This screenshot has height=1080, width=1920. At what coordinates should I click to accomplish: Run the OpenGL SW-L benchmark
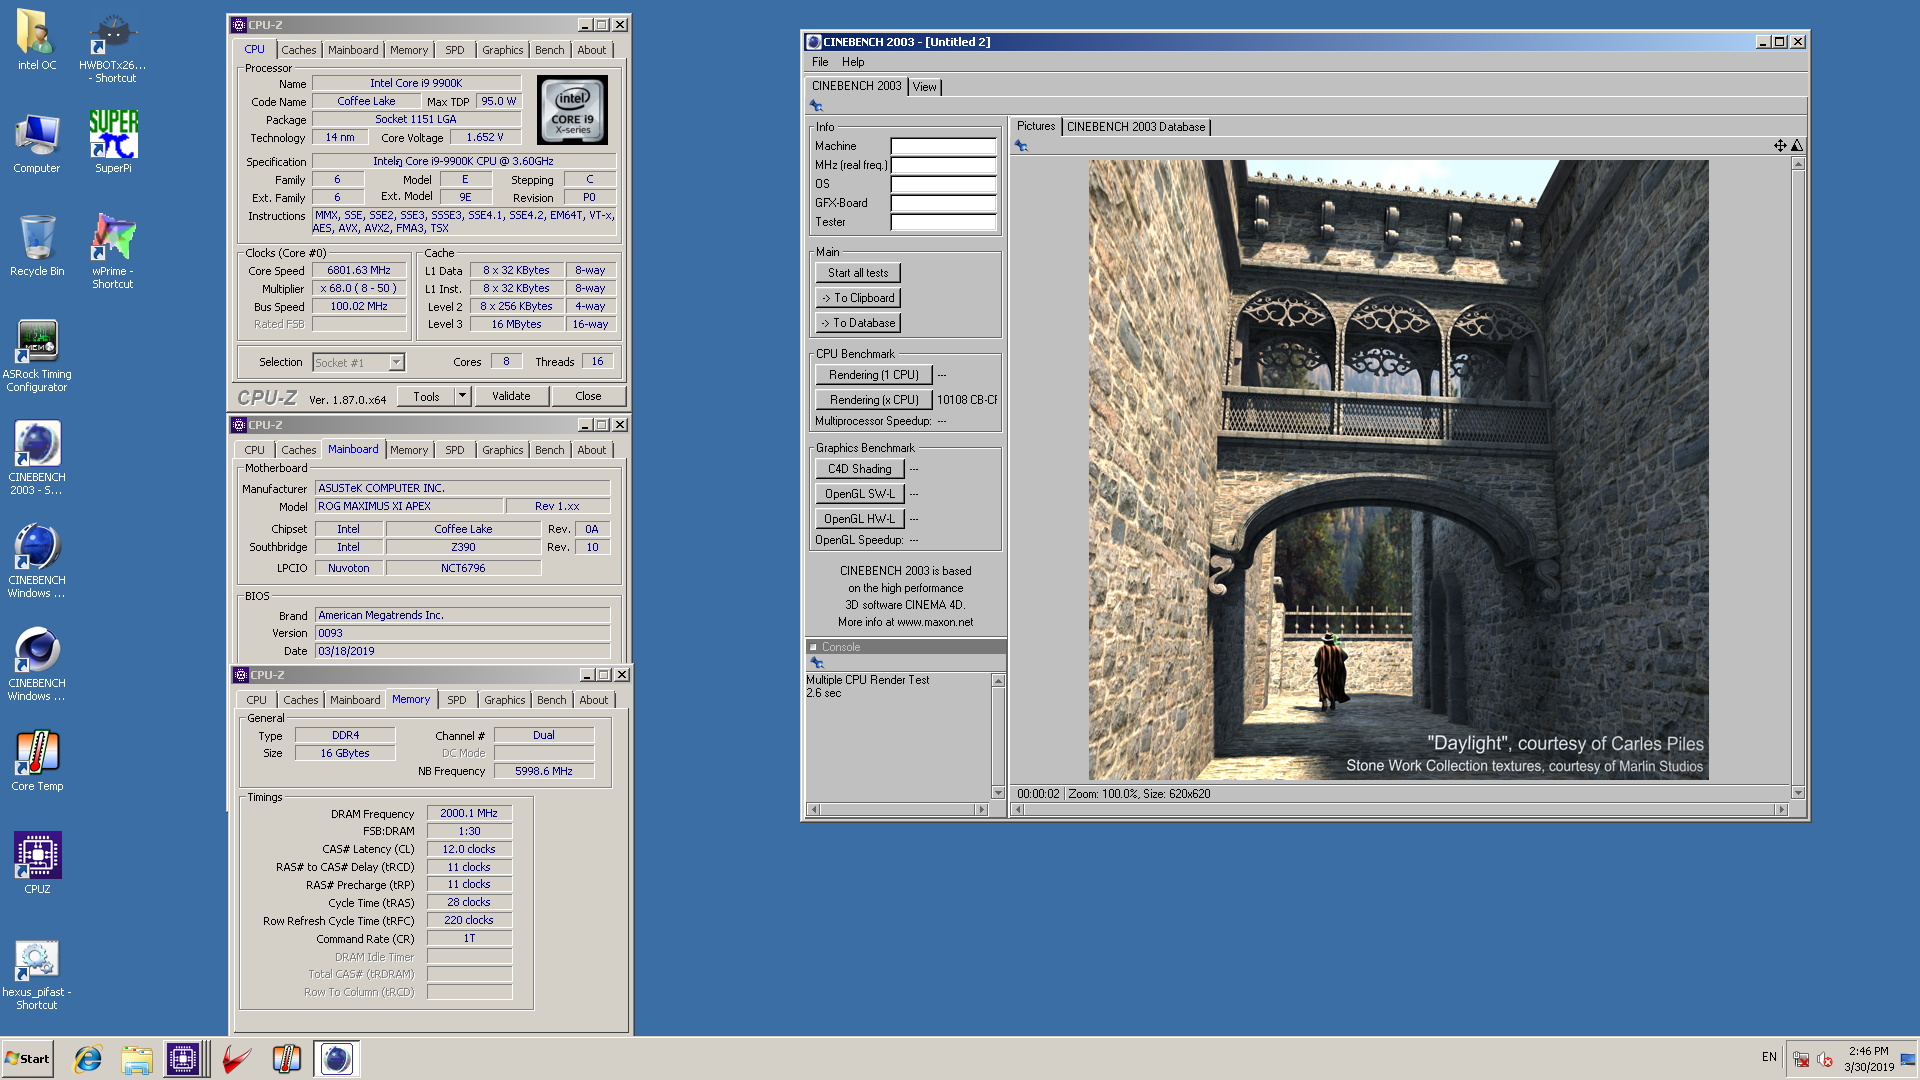pyautogui.click(x=860, y=494)
